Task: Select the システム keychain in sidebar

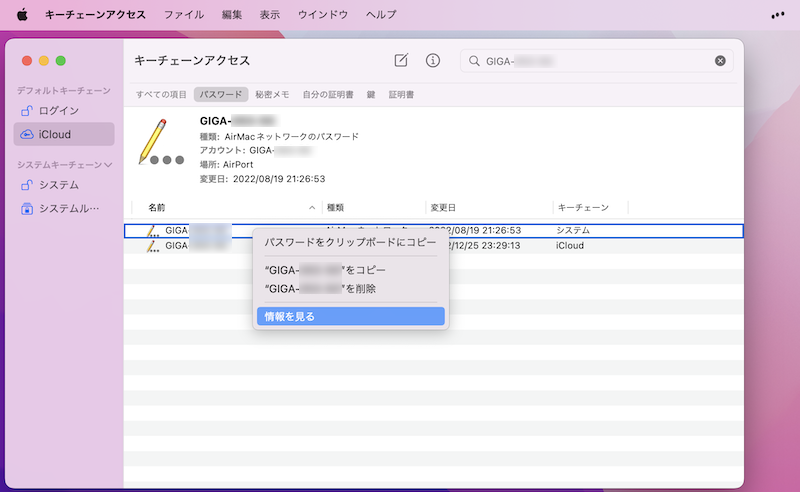Action: click(x=59, y=185)
